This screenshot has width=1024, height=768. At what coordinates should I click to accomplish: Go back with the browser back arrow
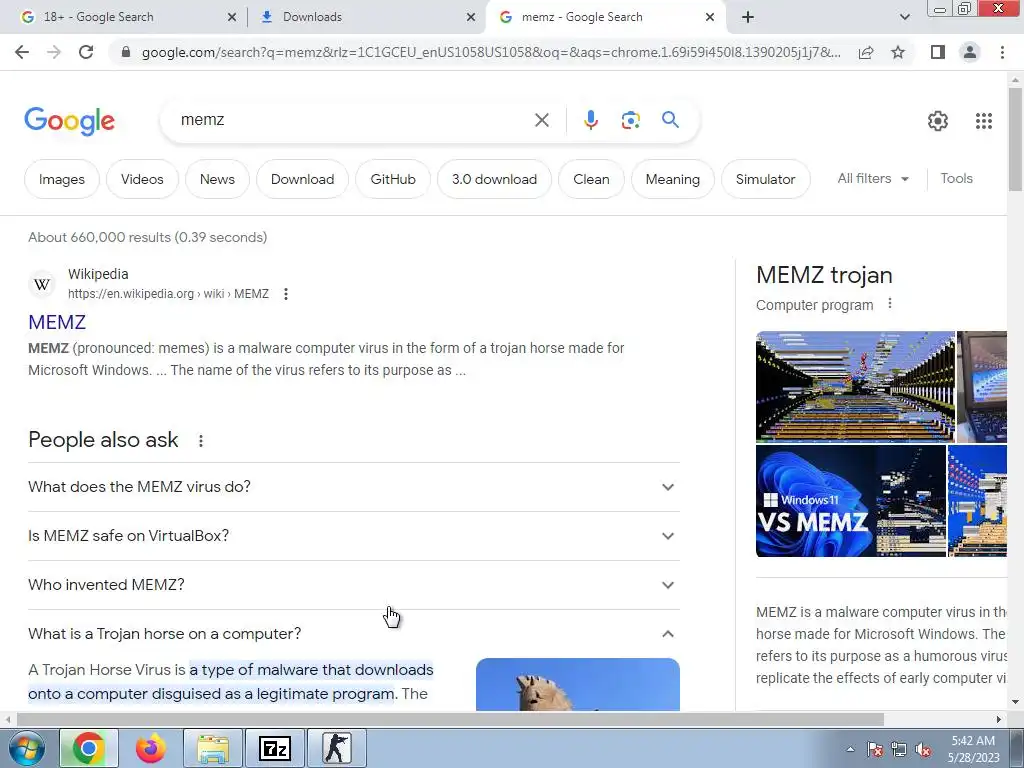[22, 52]
